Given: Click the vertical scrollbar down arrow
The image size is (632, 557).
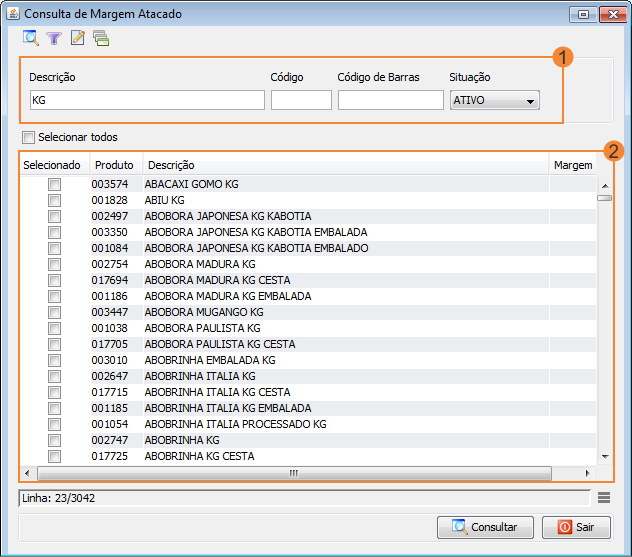Looking at the screenshot, I should (x=605, y=457).
